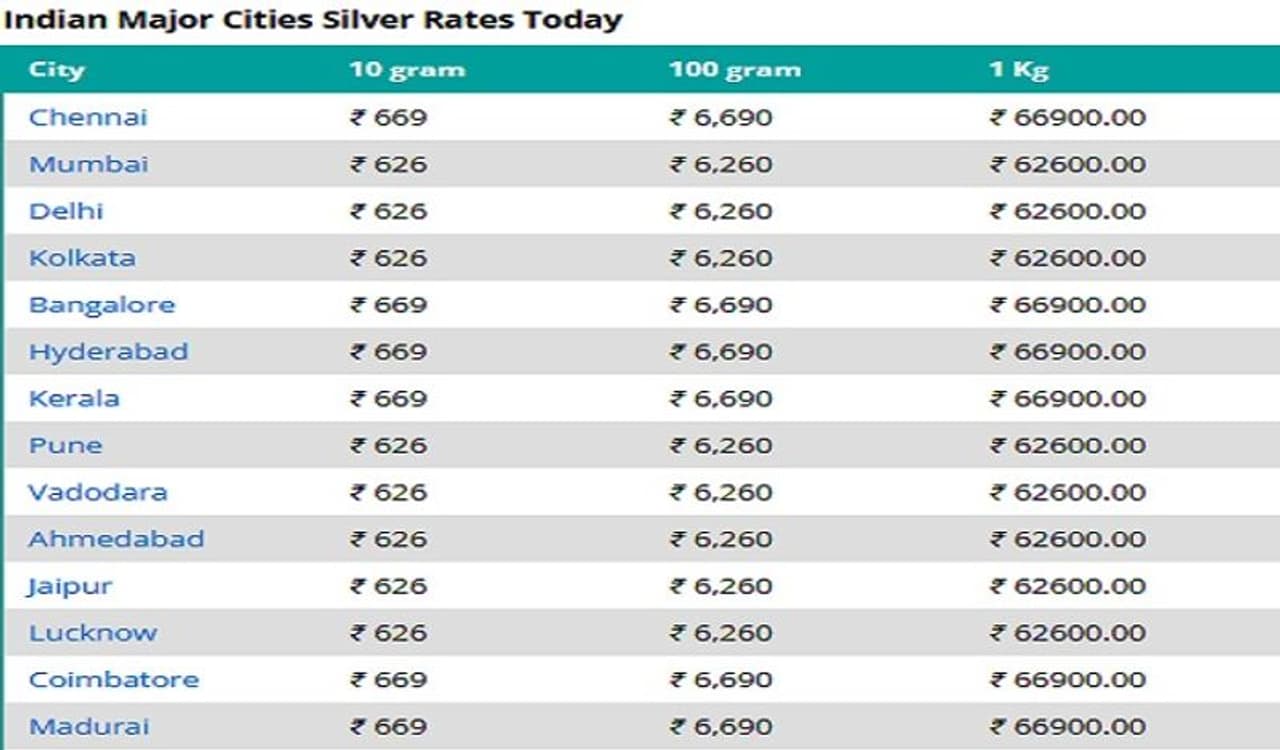Open the Kerala silver rate link
Viewport: 1280px width, 750px height.
tap(74, 398)
